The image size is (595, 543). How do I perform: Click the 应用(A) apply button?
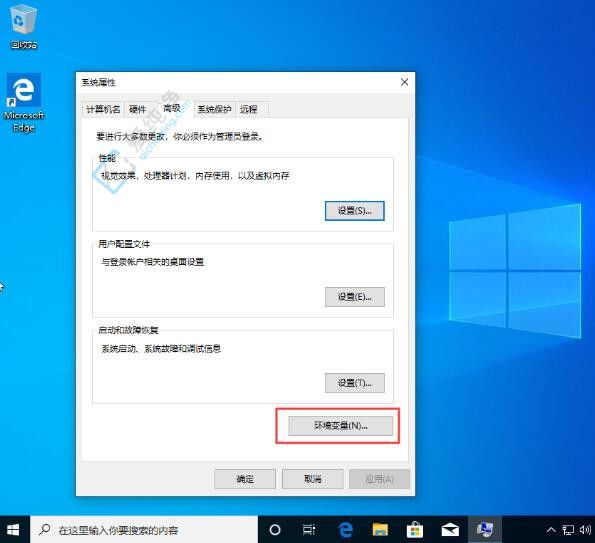click(x=379, y=479)
